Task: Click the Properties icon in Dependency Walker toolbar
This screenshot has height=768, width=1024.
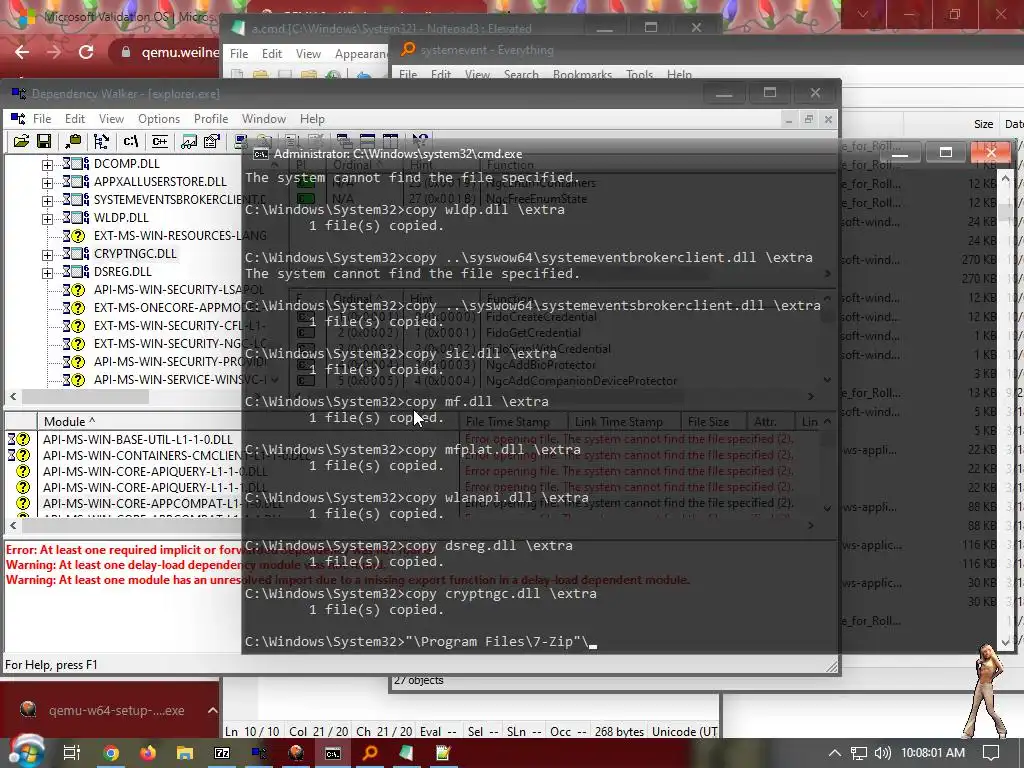Action: coord(212,141)
